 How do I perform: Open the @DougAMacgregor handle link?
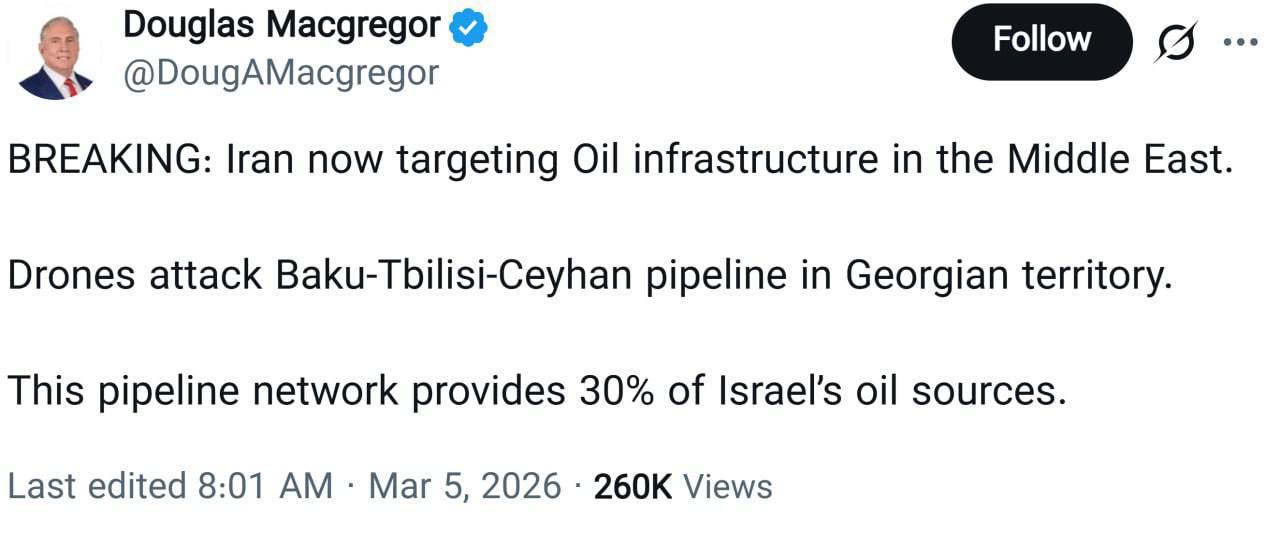280,72
